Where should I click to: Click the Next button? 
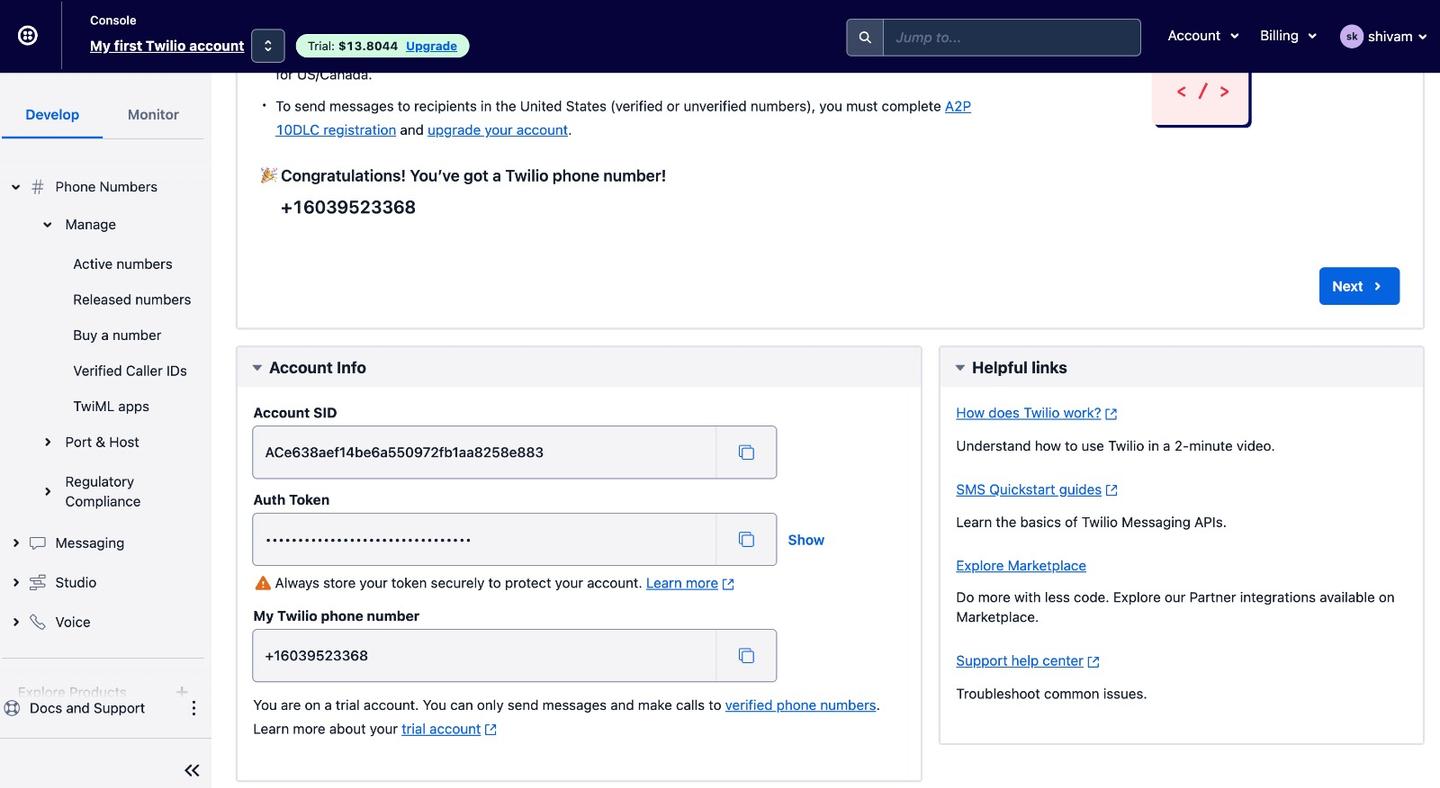(x=1359, y=286)
